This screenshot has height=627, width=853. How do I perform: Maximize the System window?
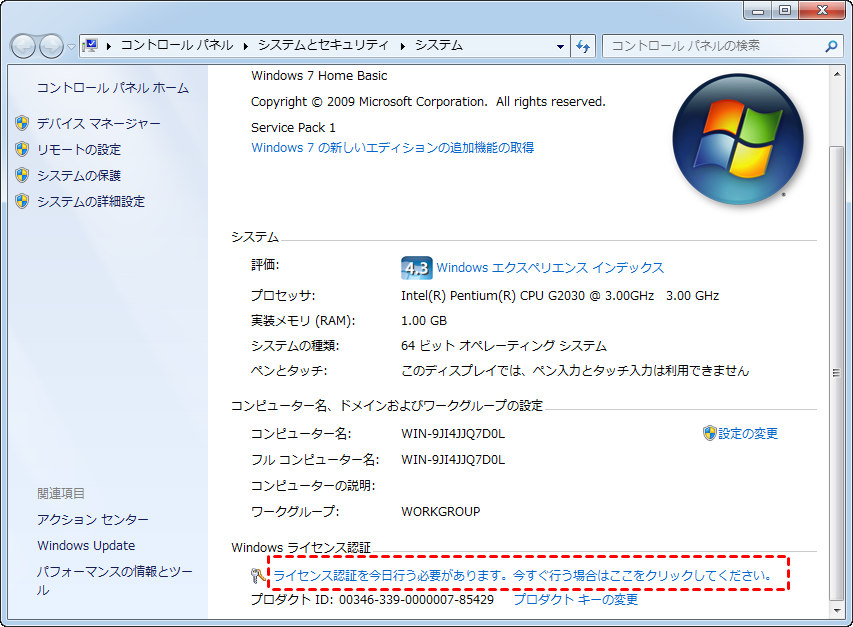tap(784, 10)
